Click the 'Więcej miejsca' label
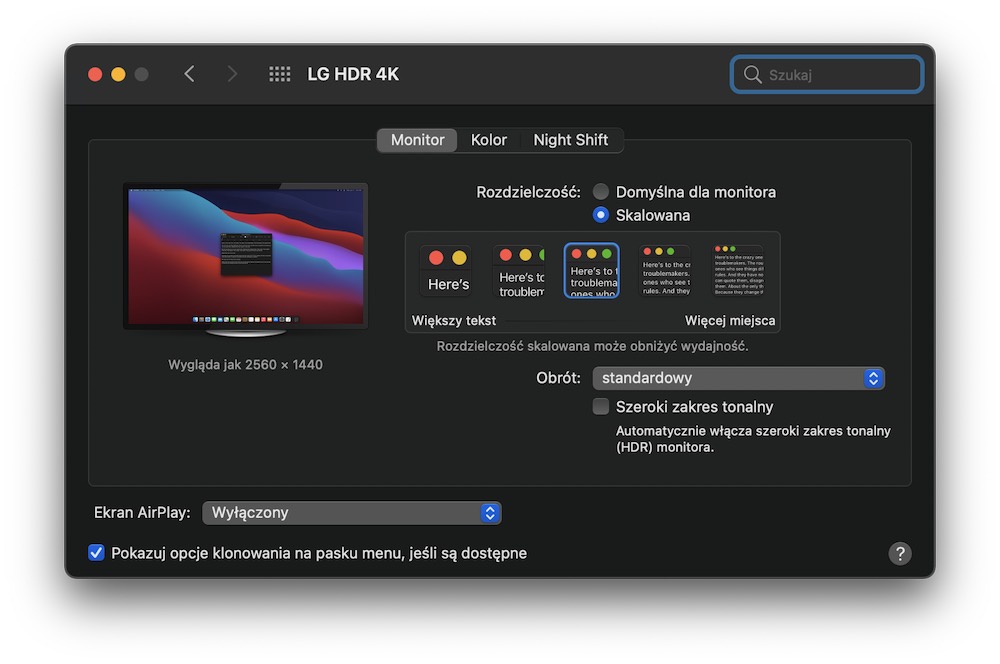This screenshot has width=1000, height=664. 730,320
